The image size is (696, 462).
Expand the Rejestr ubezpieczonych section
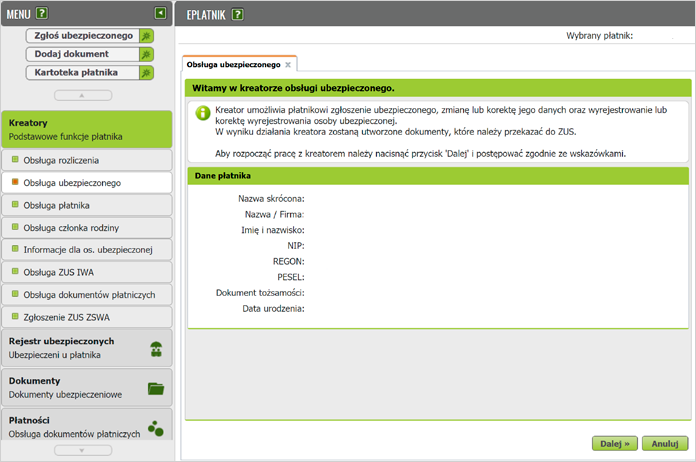(x=87, y=348)
